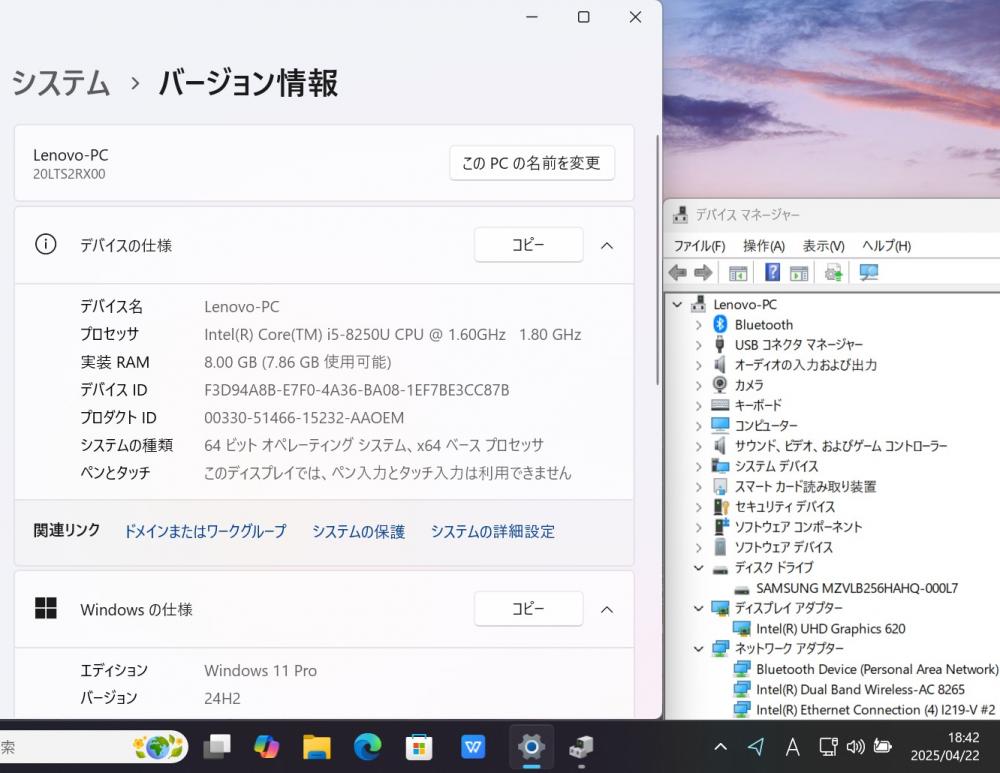Screen dimensions: 1000x773
Task: Expand the オーディオの入力および出力 chevron
Action: click(x=698, y=365)
